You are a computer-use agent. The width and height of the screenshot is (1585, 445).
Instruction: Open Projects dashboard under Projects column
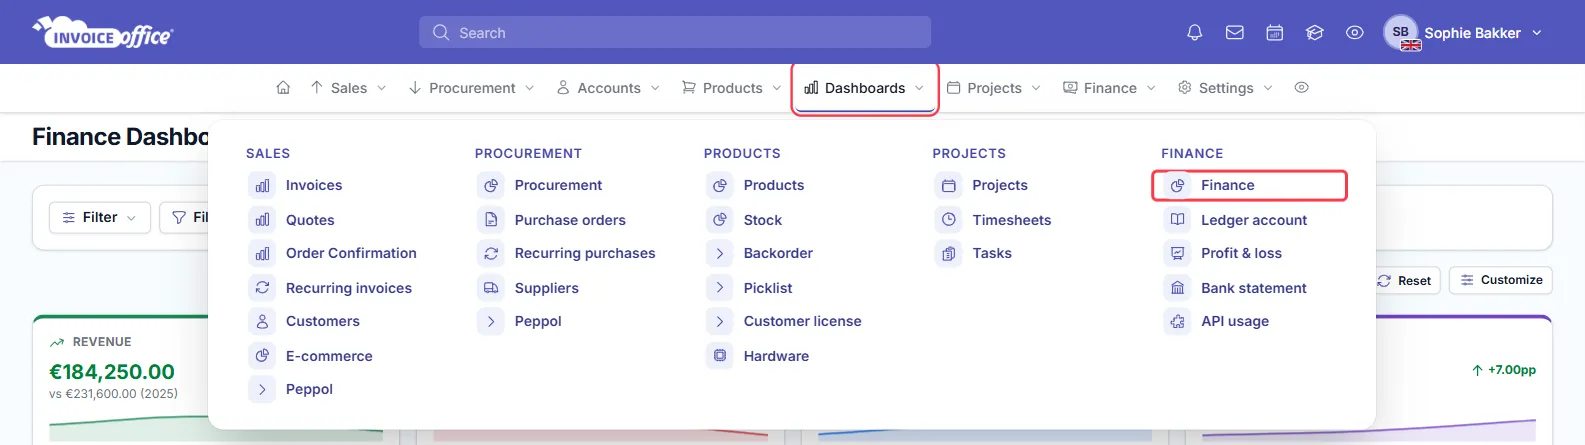tap(1000, 186)
